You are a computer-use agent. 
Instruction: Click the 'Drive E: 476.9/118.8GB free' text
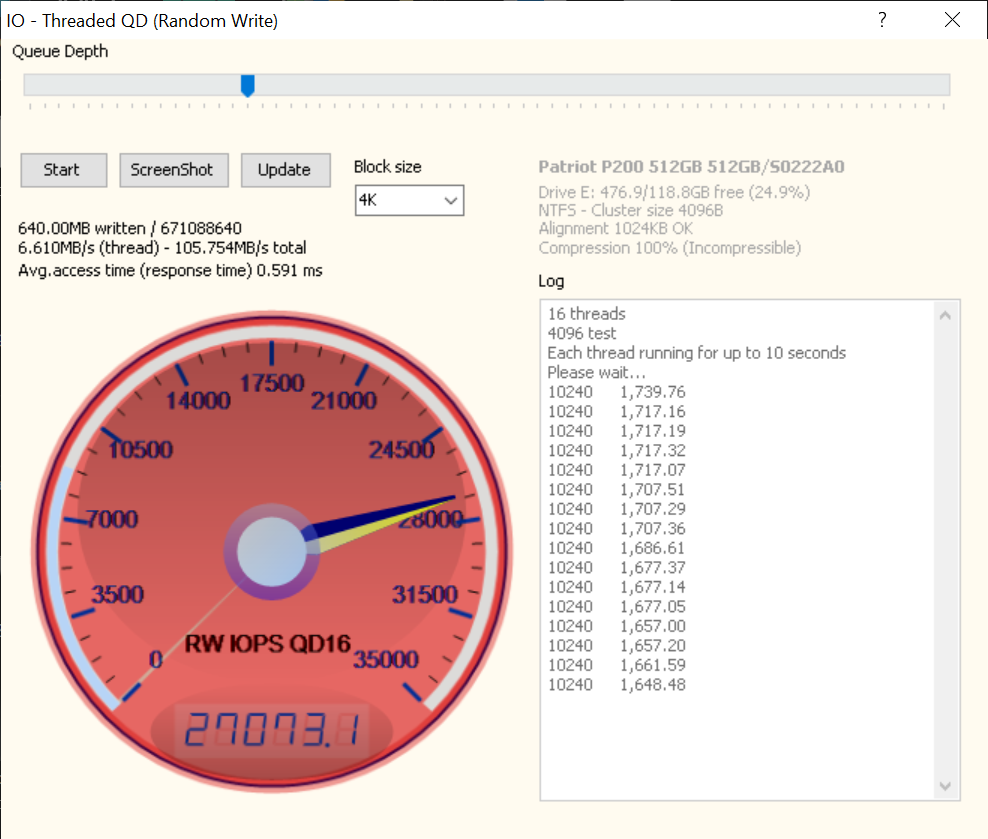click(x=674, y=192)
